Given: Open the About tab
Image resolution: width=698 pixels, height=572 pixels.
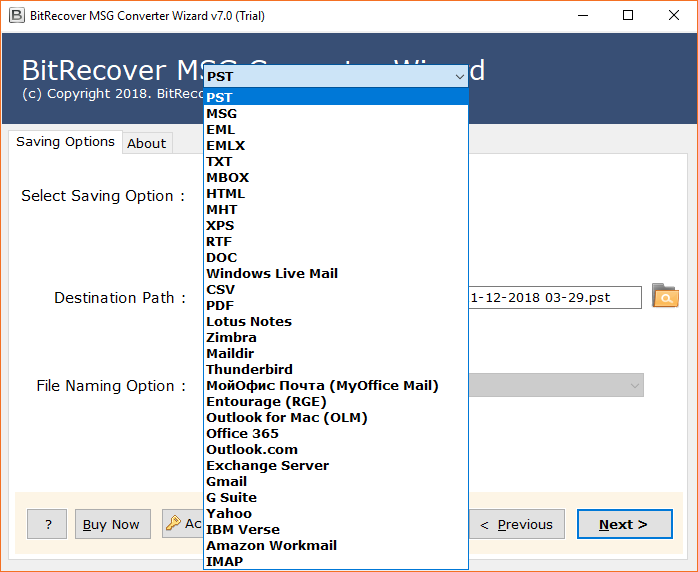Looking at the screenshot, I should [147, 144].
